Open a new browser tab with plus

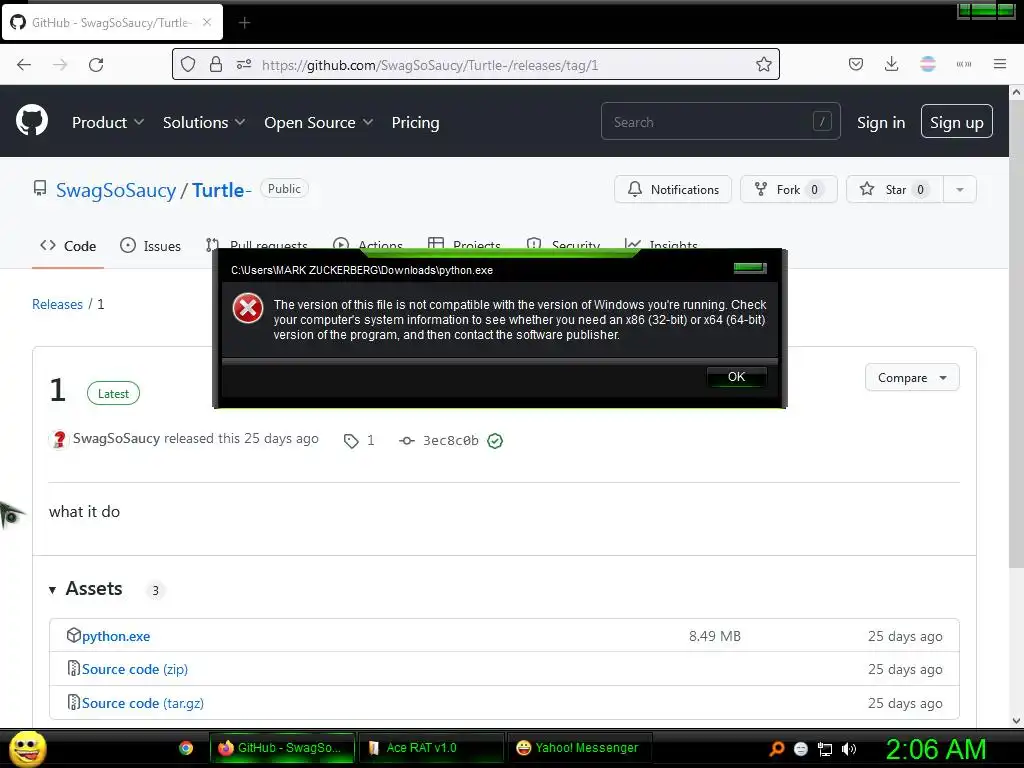pyautogui.click(x=244, y=23)
